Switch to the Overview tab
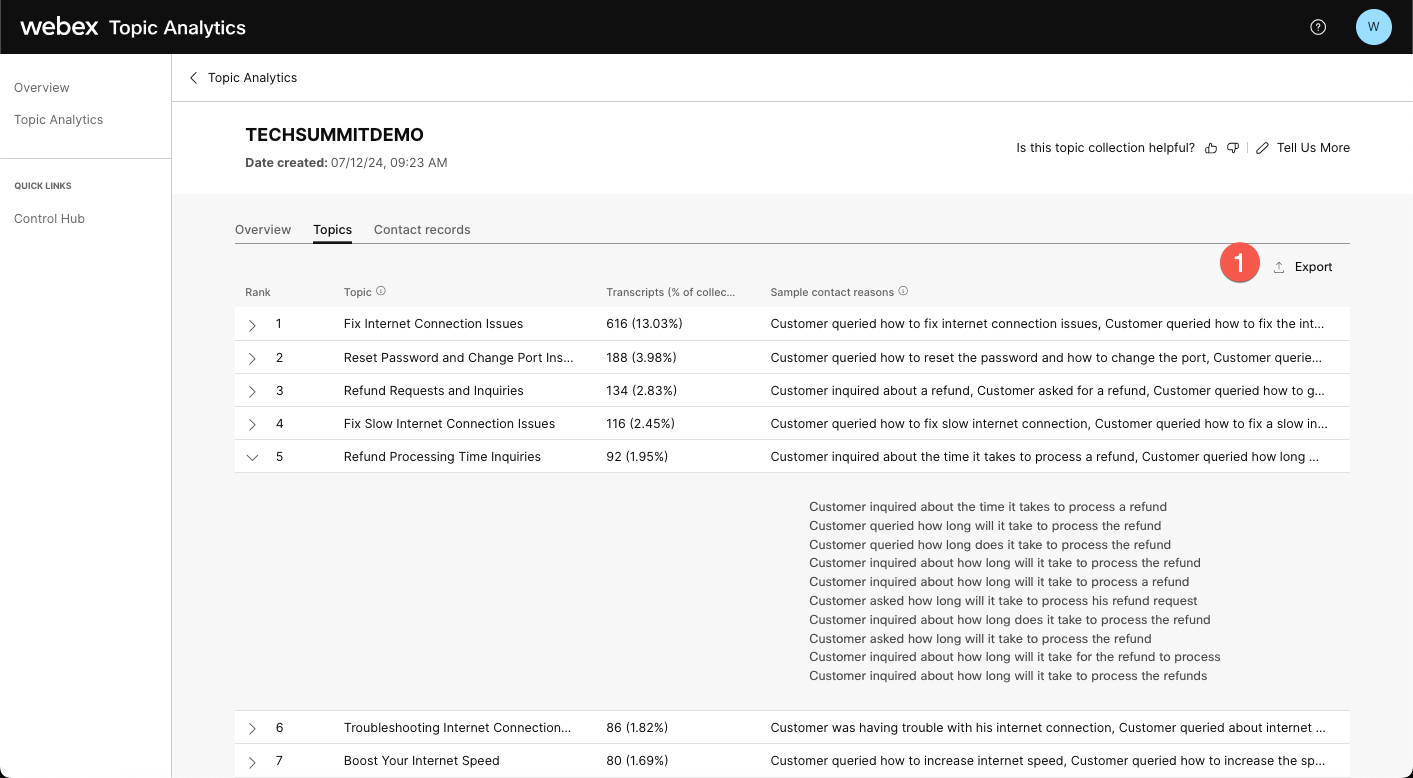 [x=263, y=230]
